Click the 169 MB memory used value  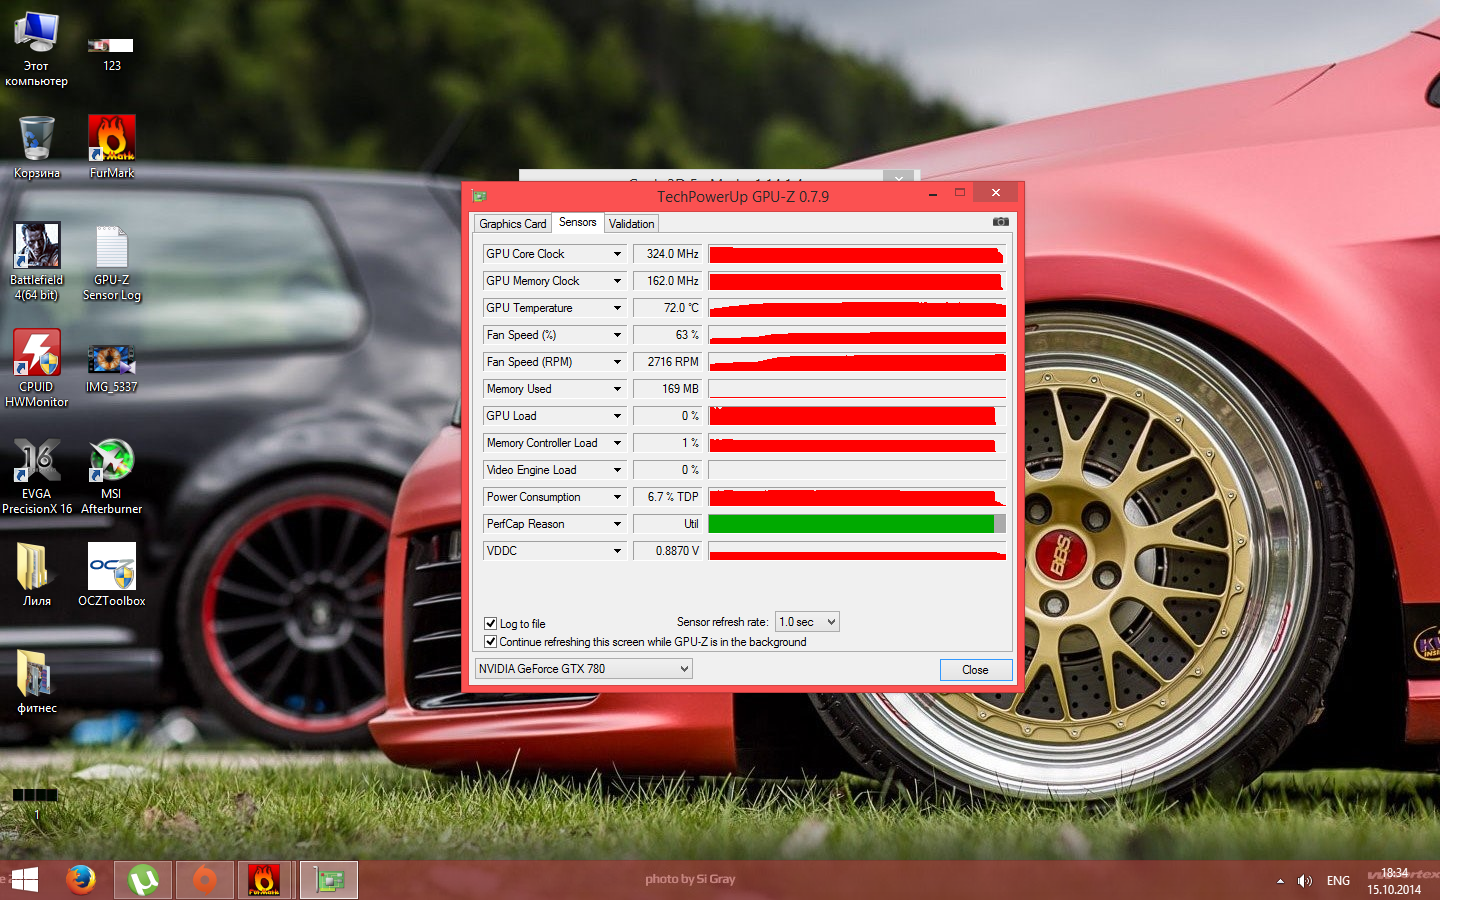(x=668, y=389)
